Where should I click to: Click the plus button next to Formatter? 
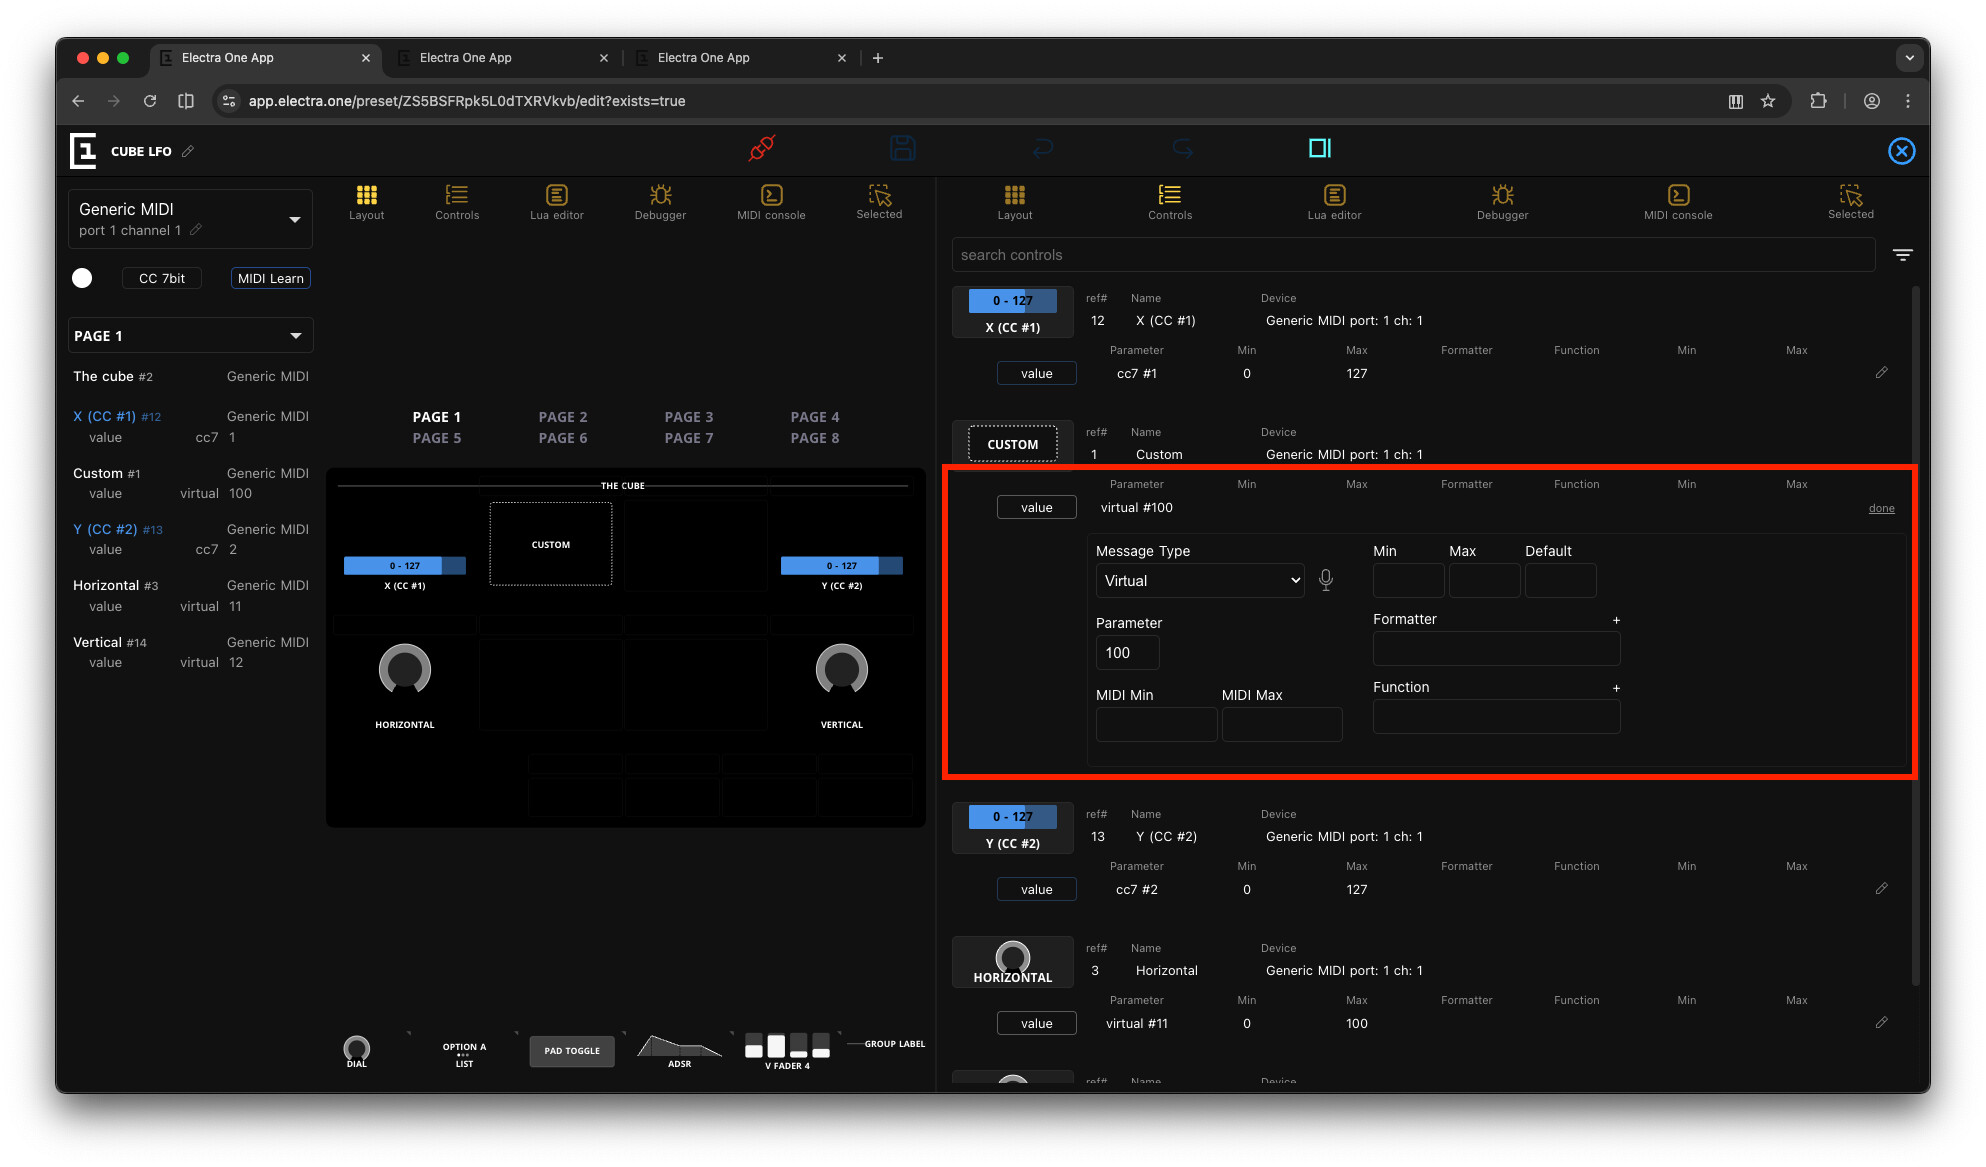1616,620
